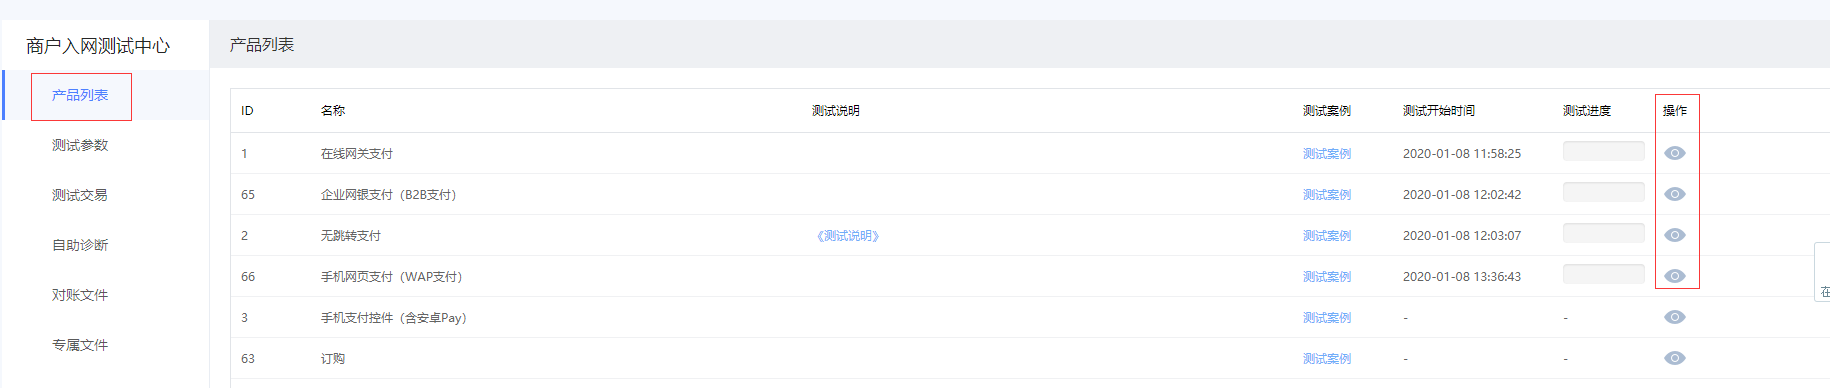Open 测试案例 for 手机网页支付 (WAP支付)
Screen dimensions: 1830x388
pos(1326,277)
